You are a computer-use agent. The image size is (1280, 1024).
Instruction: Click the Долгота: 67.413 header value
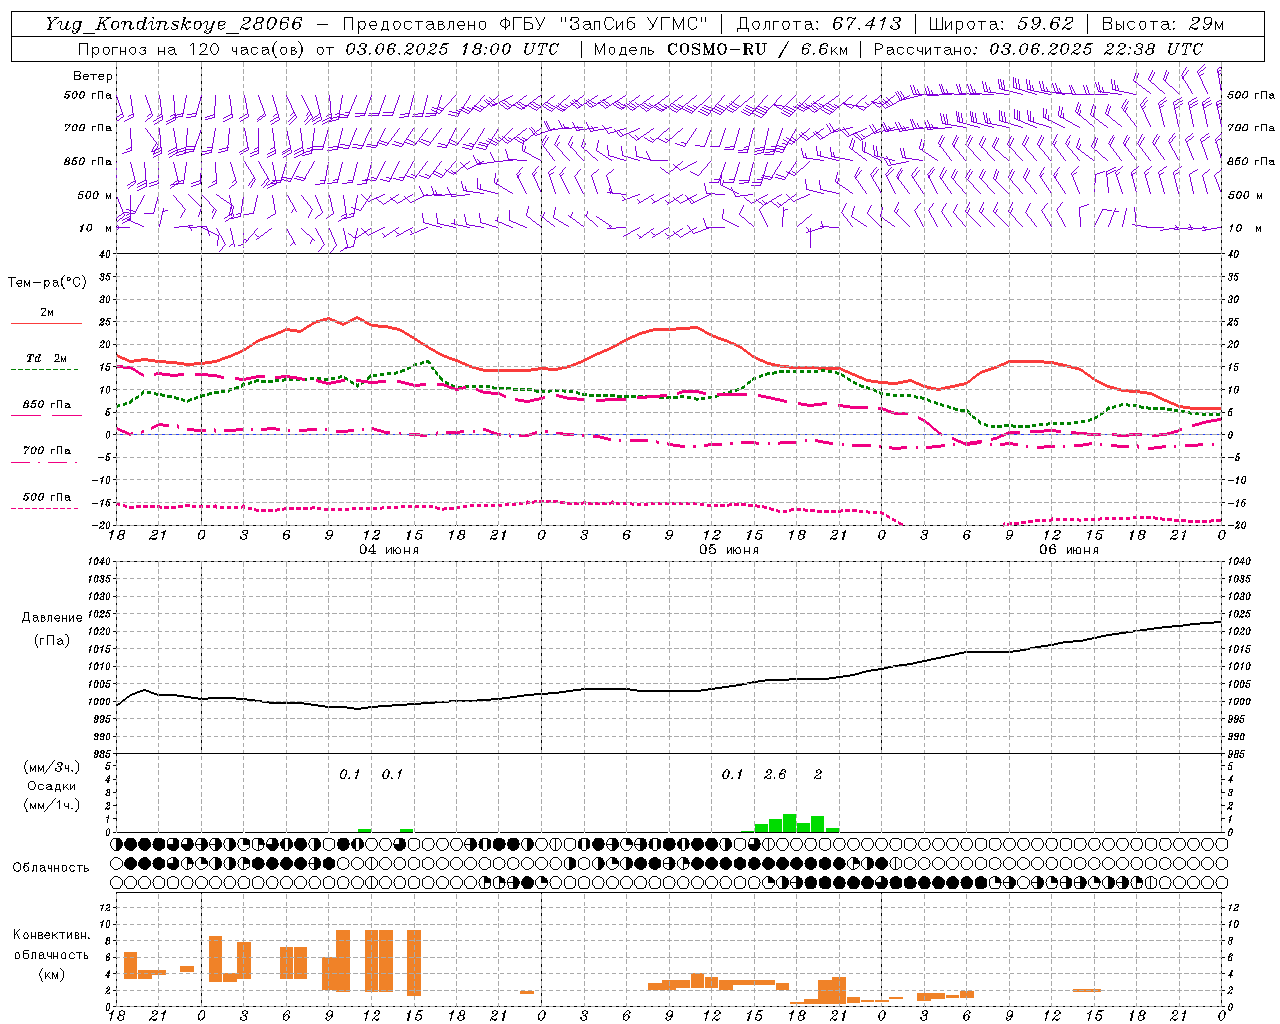[818, 24]
